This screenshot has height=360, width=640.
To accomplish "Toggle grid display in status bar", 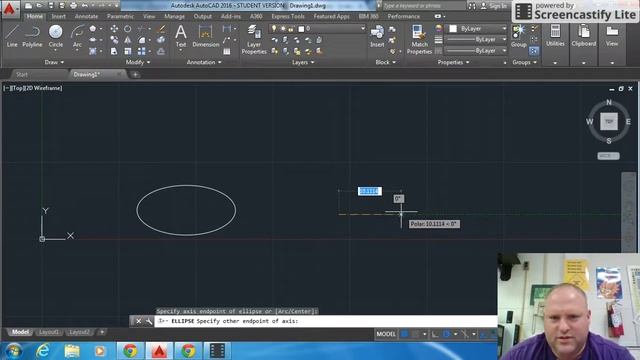I will pos(404,334).
